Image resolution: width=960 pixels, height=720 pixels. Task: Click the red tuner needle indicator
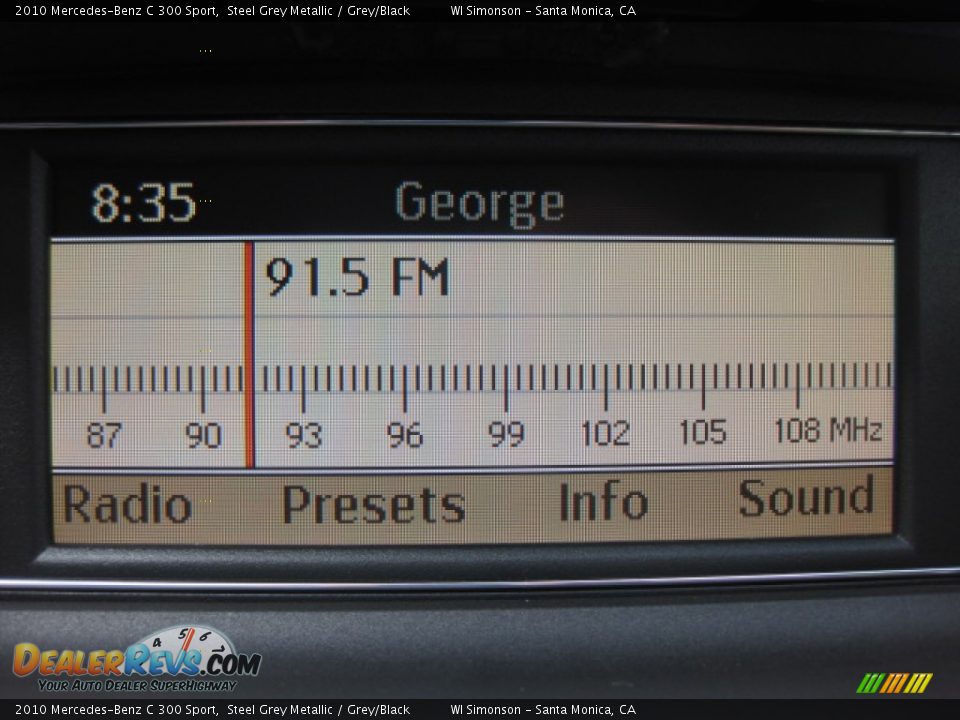pos(249,355)
